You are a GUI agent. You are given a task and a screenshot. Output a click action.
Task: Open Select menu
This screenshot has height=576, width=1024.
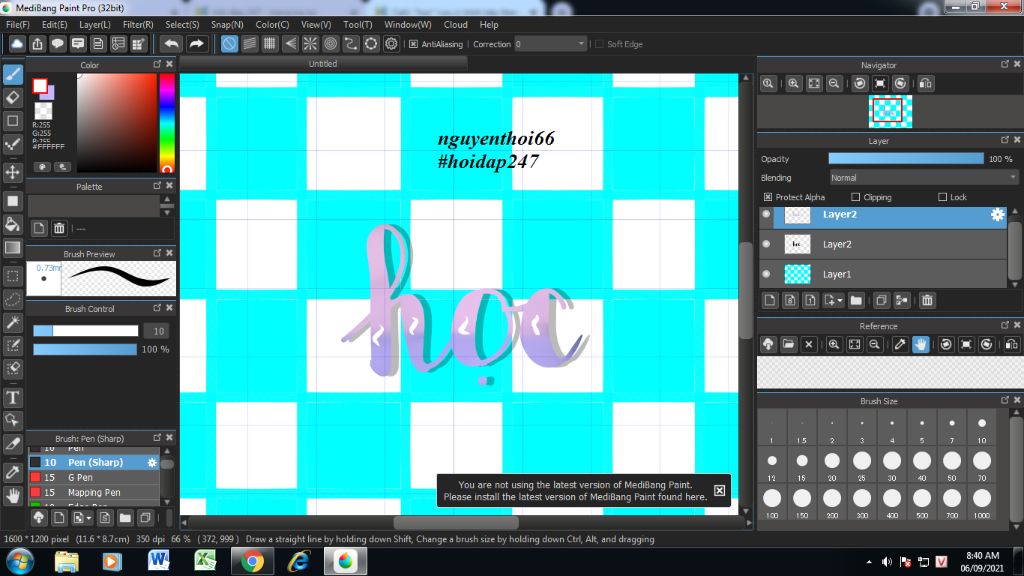[x=182, y=25]
